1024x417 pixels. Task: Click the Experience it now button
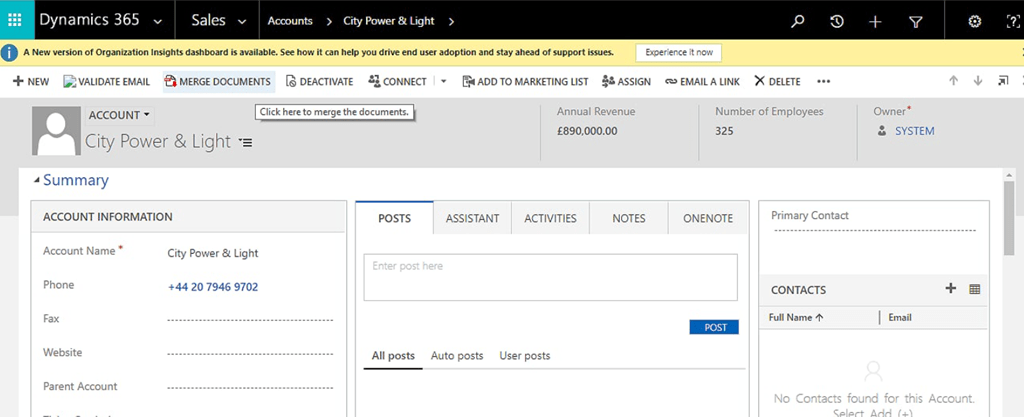tap(679, 52)
